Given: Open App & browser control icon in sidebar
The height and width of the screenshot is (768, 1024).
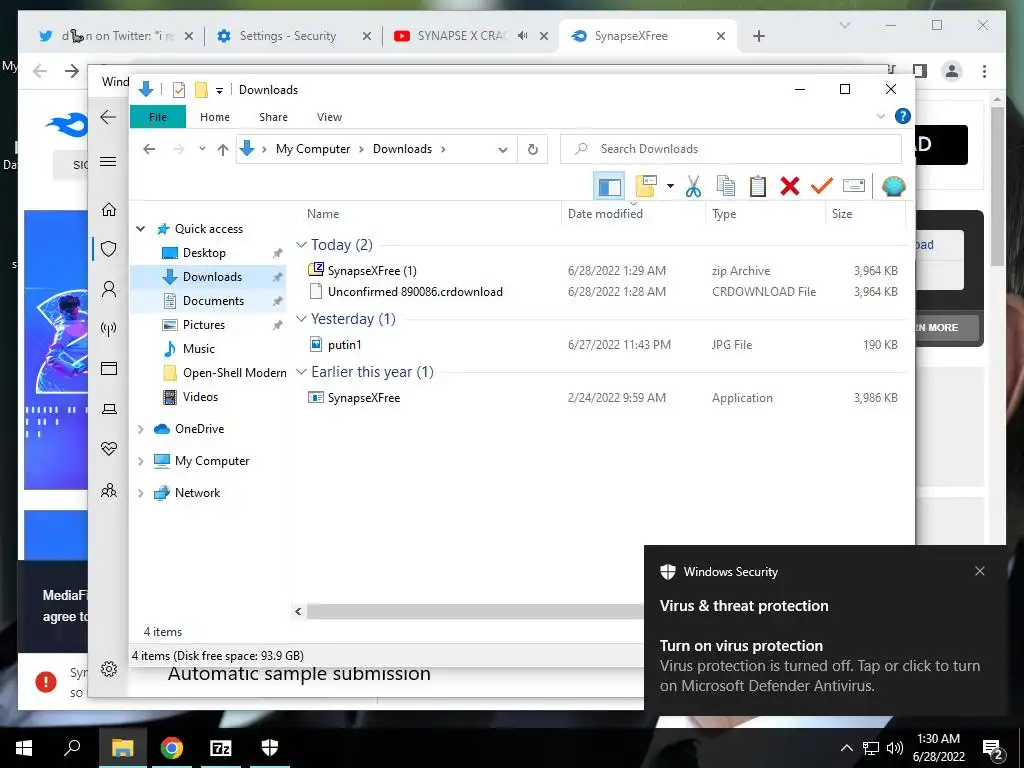Looking at the screenshot, I should pos(108,369).
